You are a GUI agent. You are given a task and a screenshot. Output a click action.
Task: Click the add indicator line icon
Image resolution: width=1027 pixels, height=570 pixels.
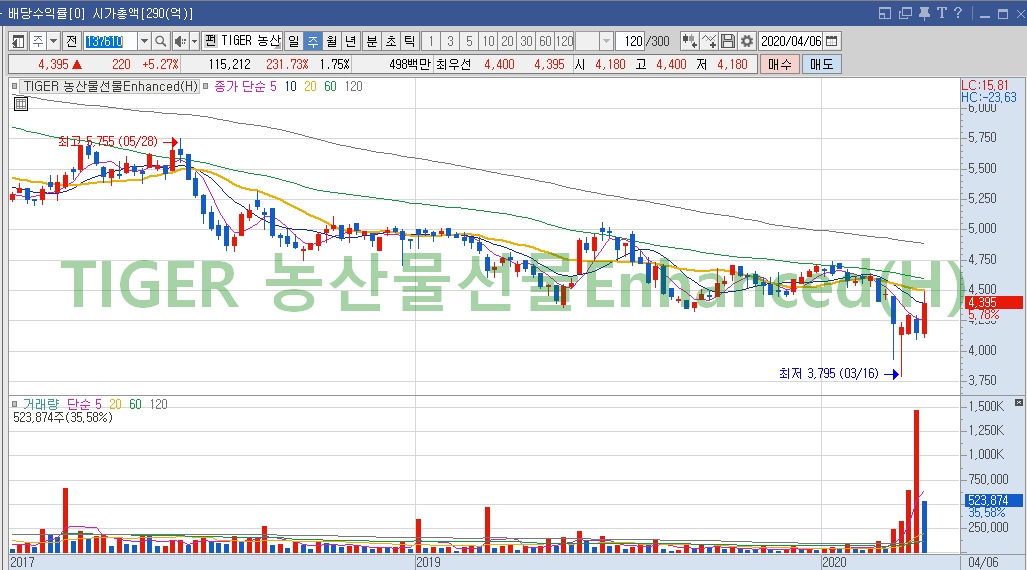click(x=709, y=41)
